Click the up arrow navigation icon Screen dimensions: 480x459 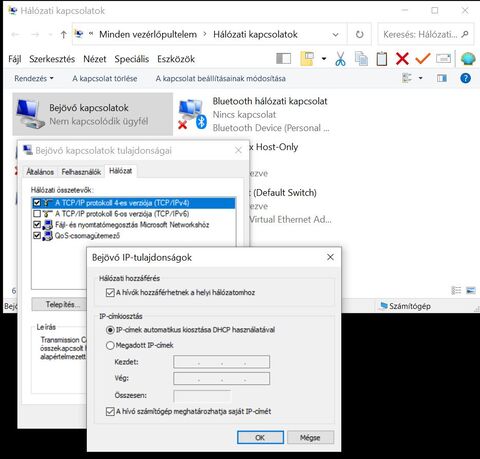pyautogui.click(x=63, y=34)
